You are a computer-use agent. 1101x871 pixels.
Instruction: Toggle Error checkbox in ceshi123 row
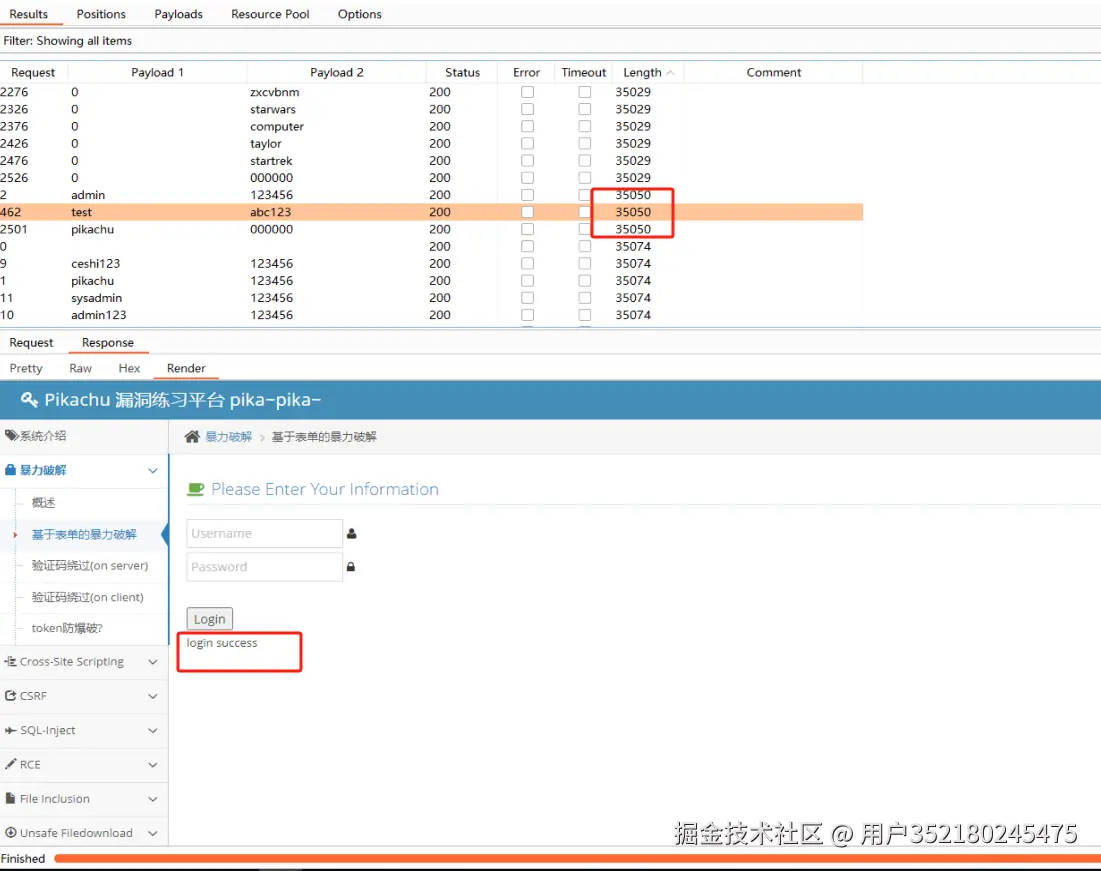coord(527,263)
